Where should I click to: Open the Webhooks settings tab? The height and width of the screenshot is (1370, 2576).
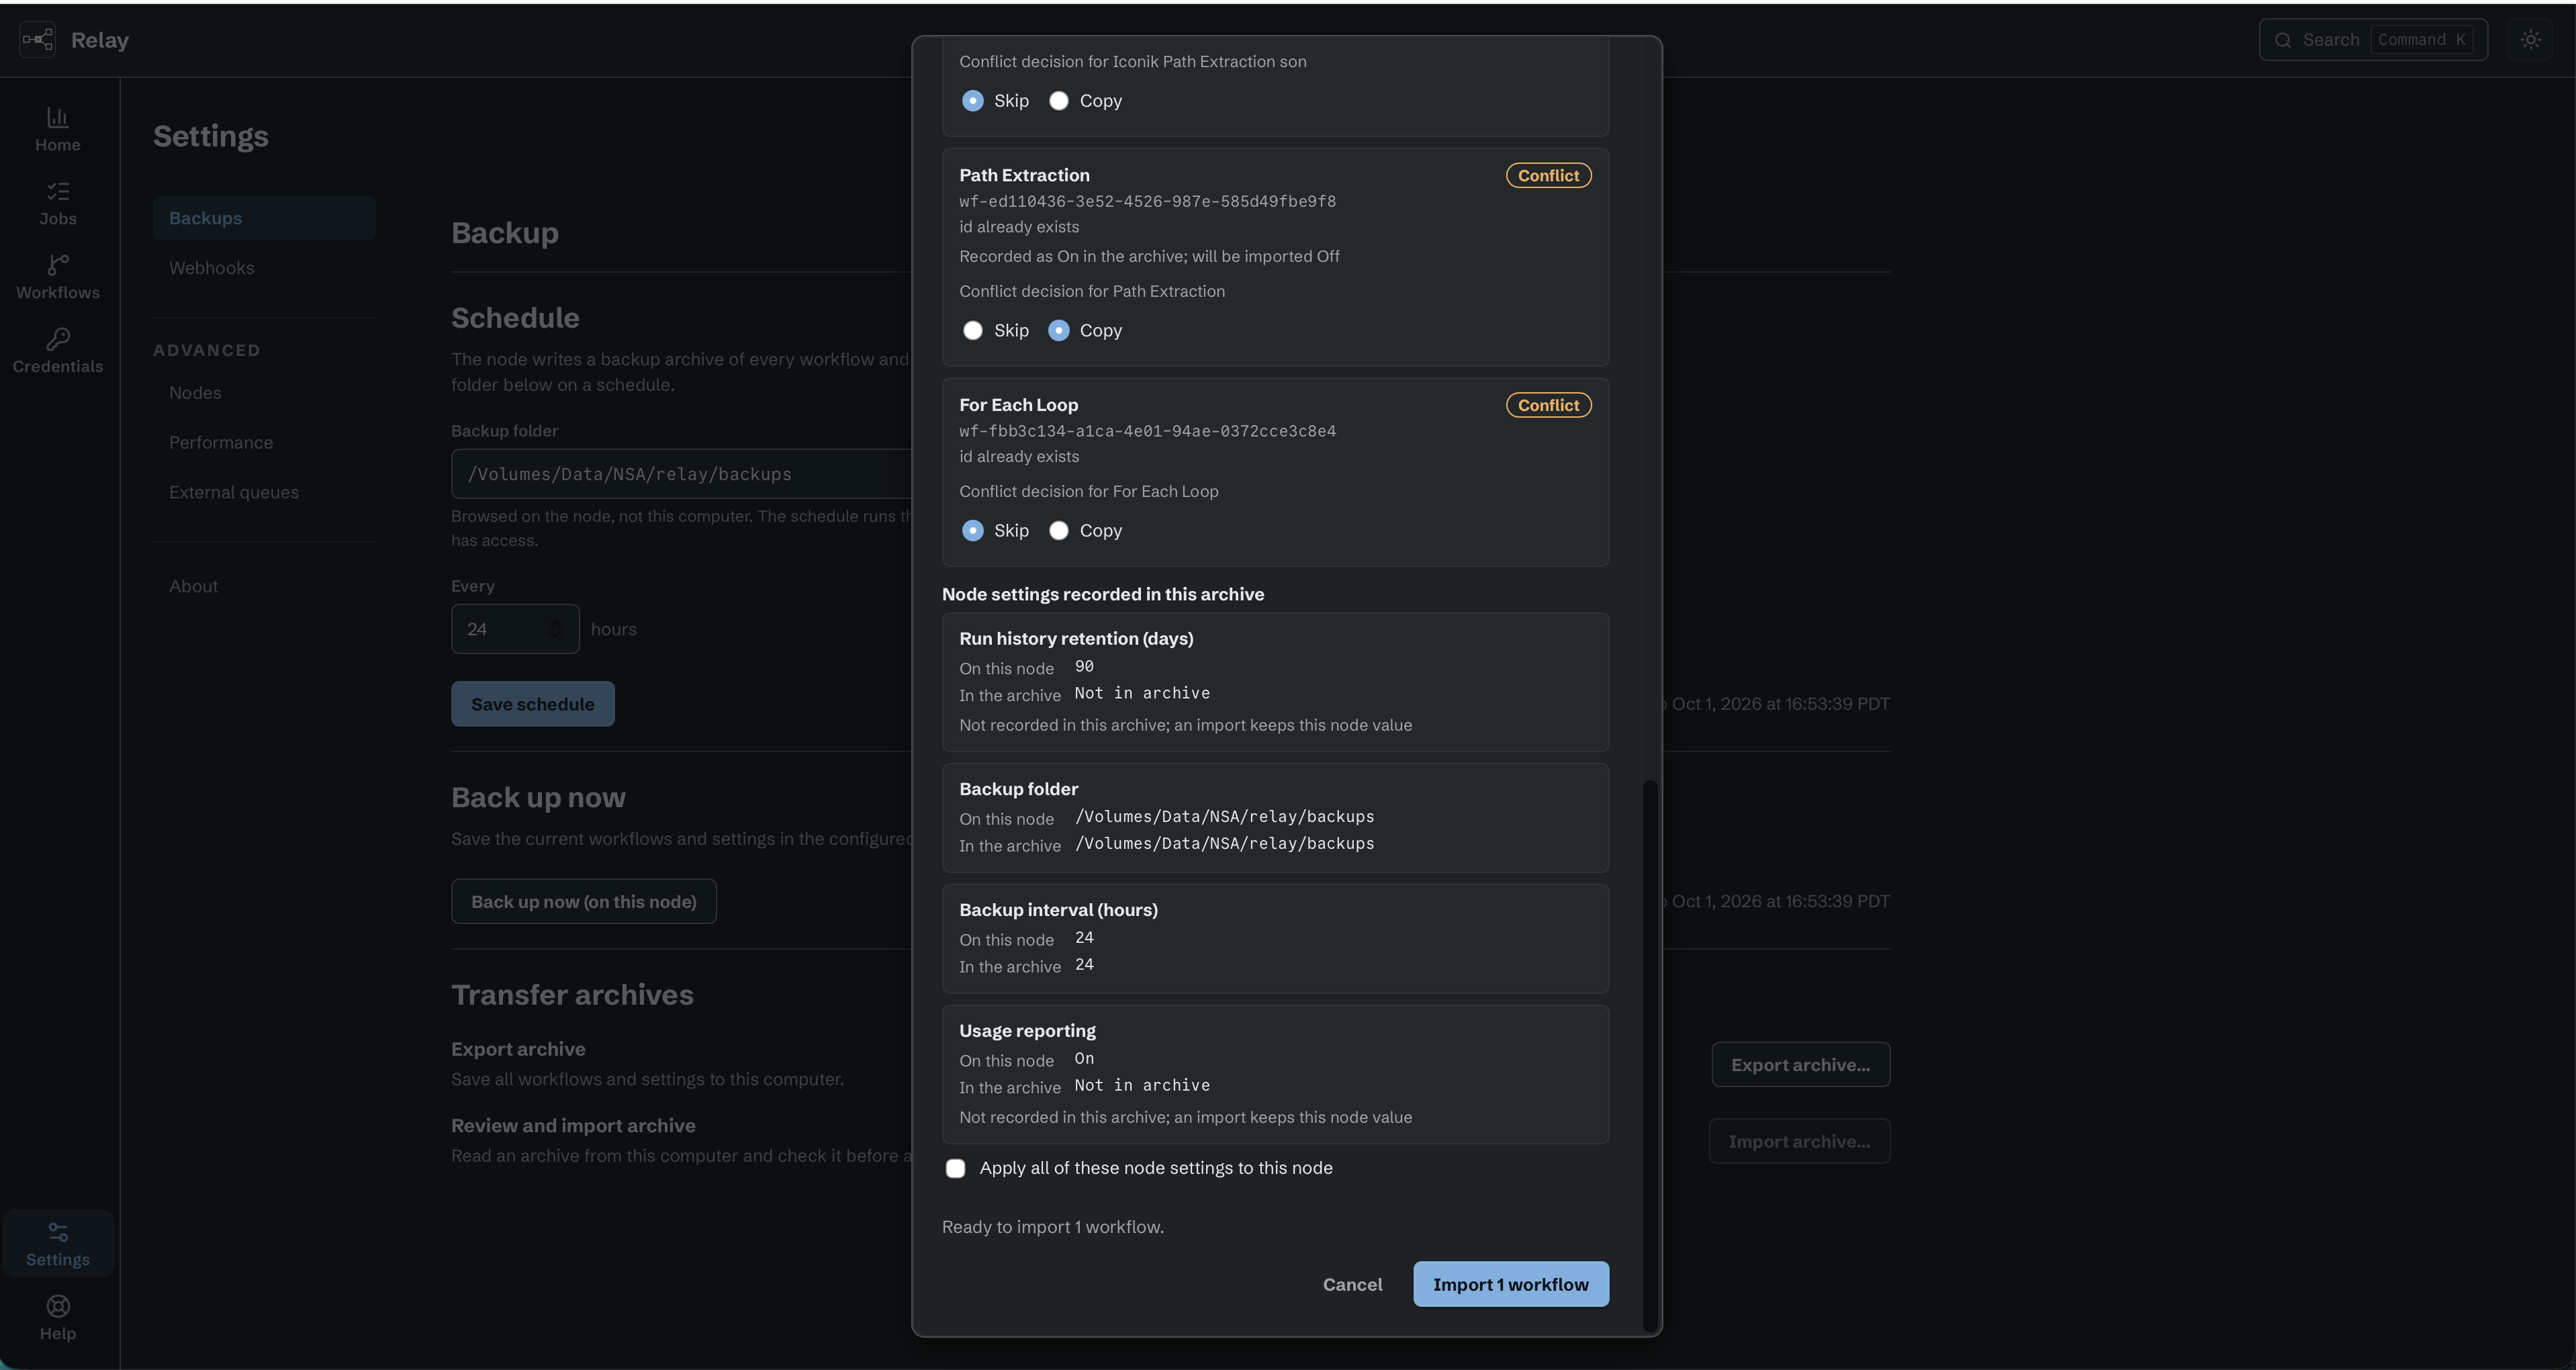coord(264,268)
